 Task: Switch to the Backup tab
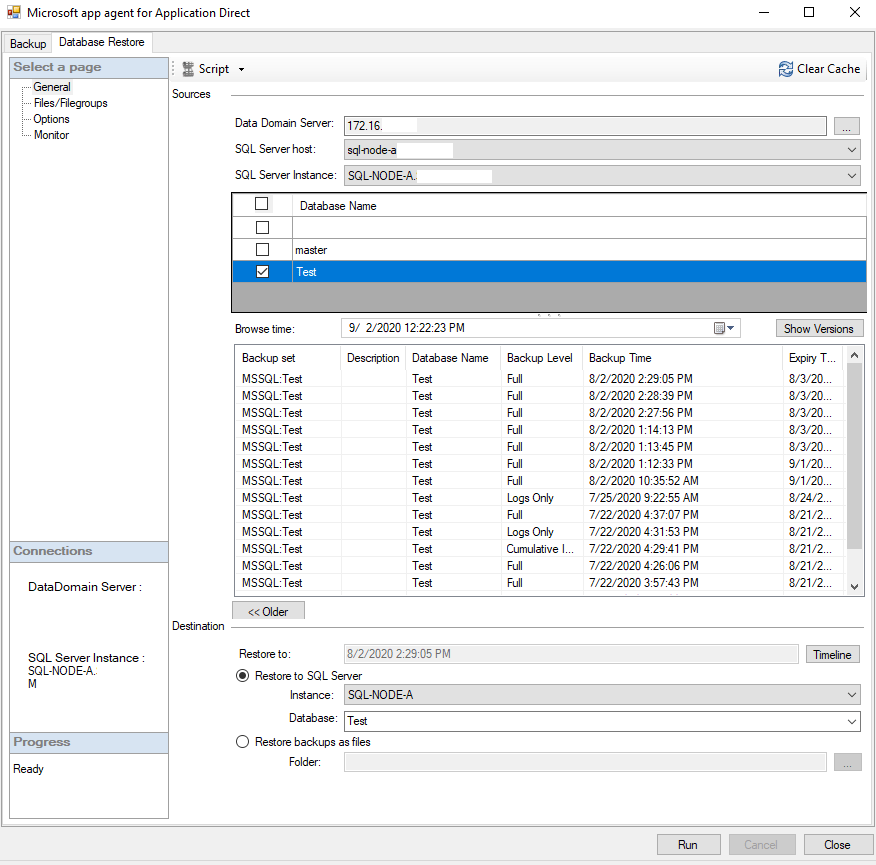pyautogui.click(x=28, y=44)
